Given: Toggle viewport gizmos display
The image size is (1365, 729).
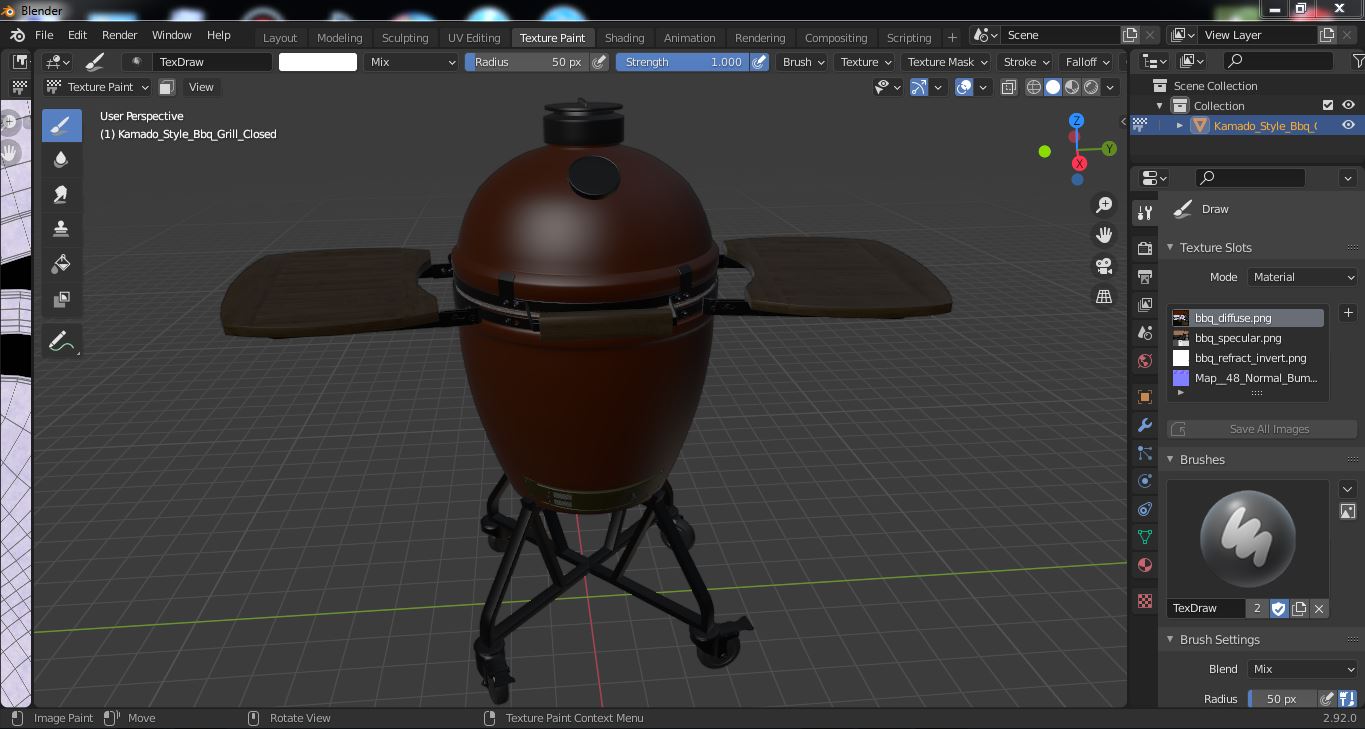Looking at the screenshot, I should [x=919, y=87].
